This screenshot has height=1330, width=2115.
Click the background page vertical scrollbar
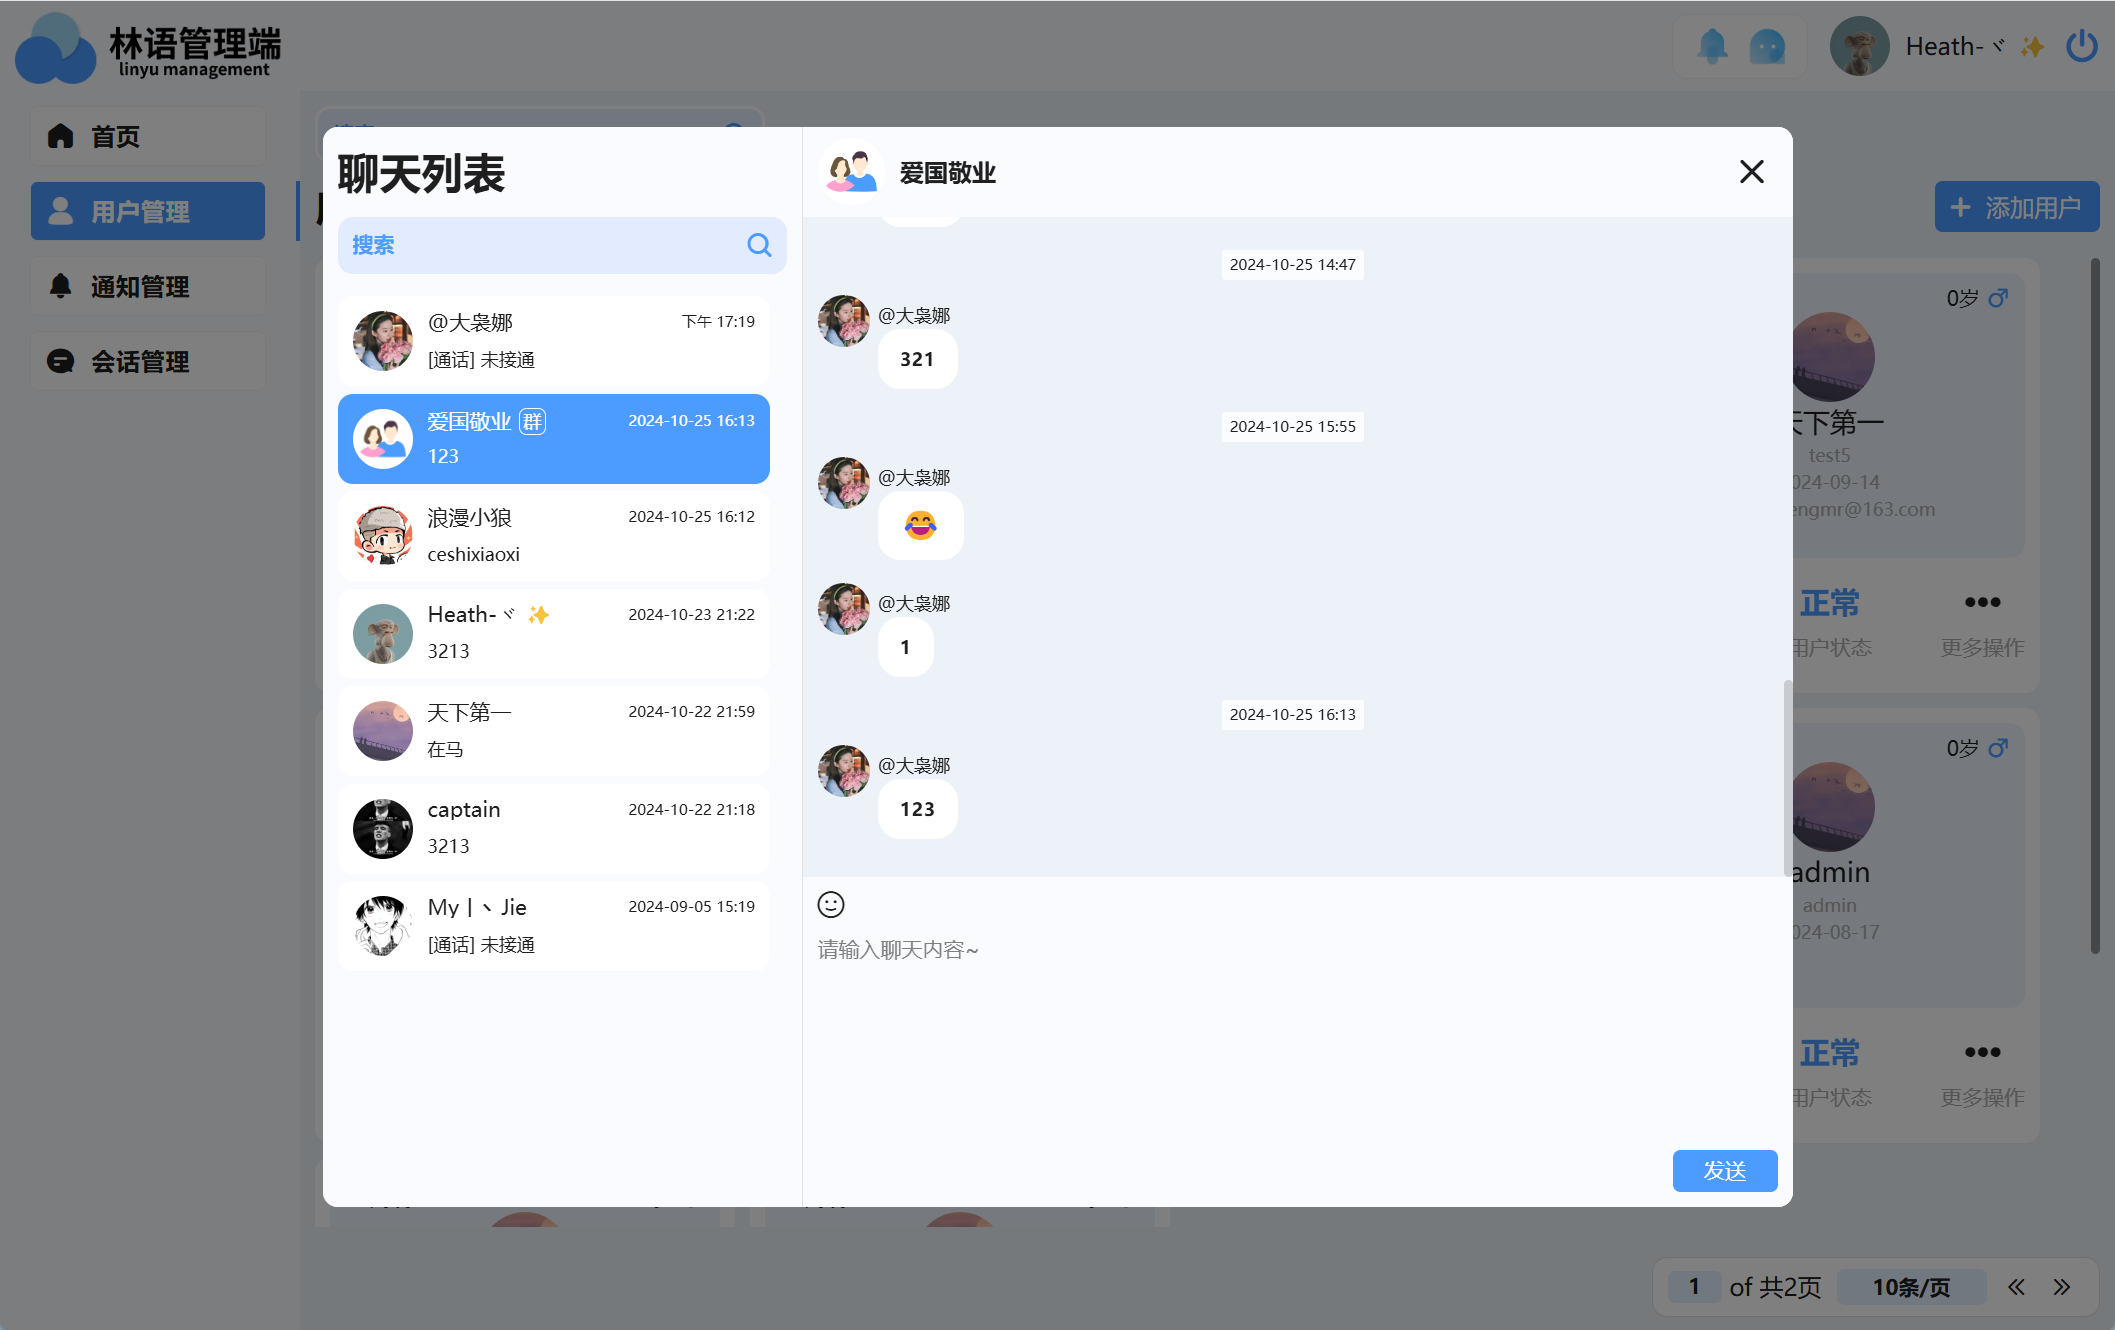click(2095, 607)
